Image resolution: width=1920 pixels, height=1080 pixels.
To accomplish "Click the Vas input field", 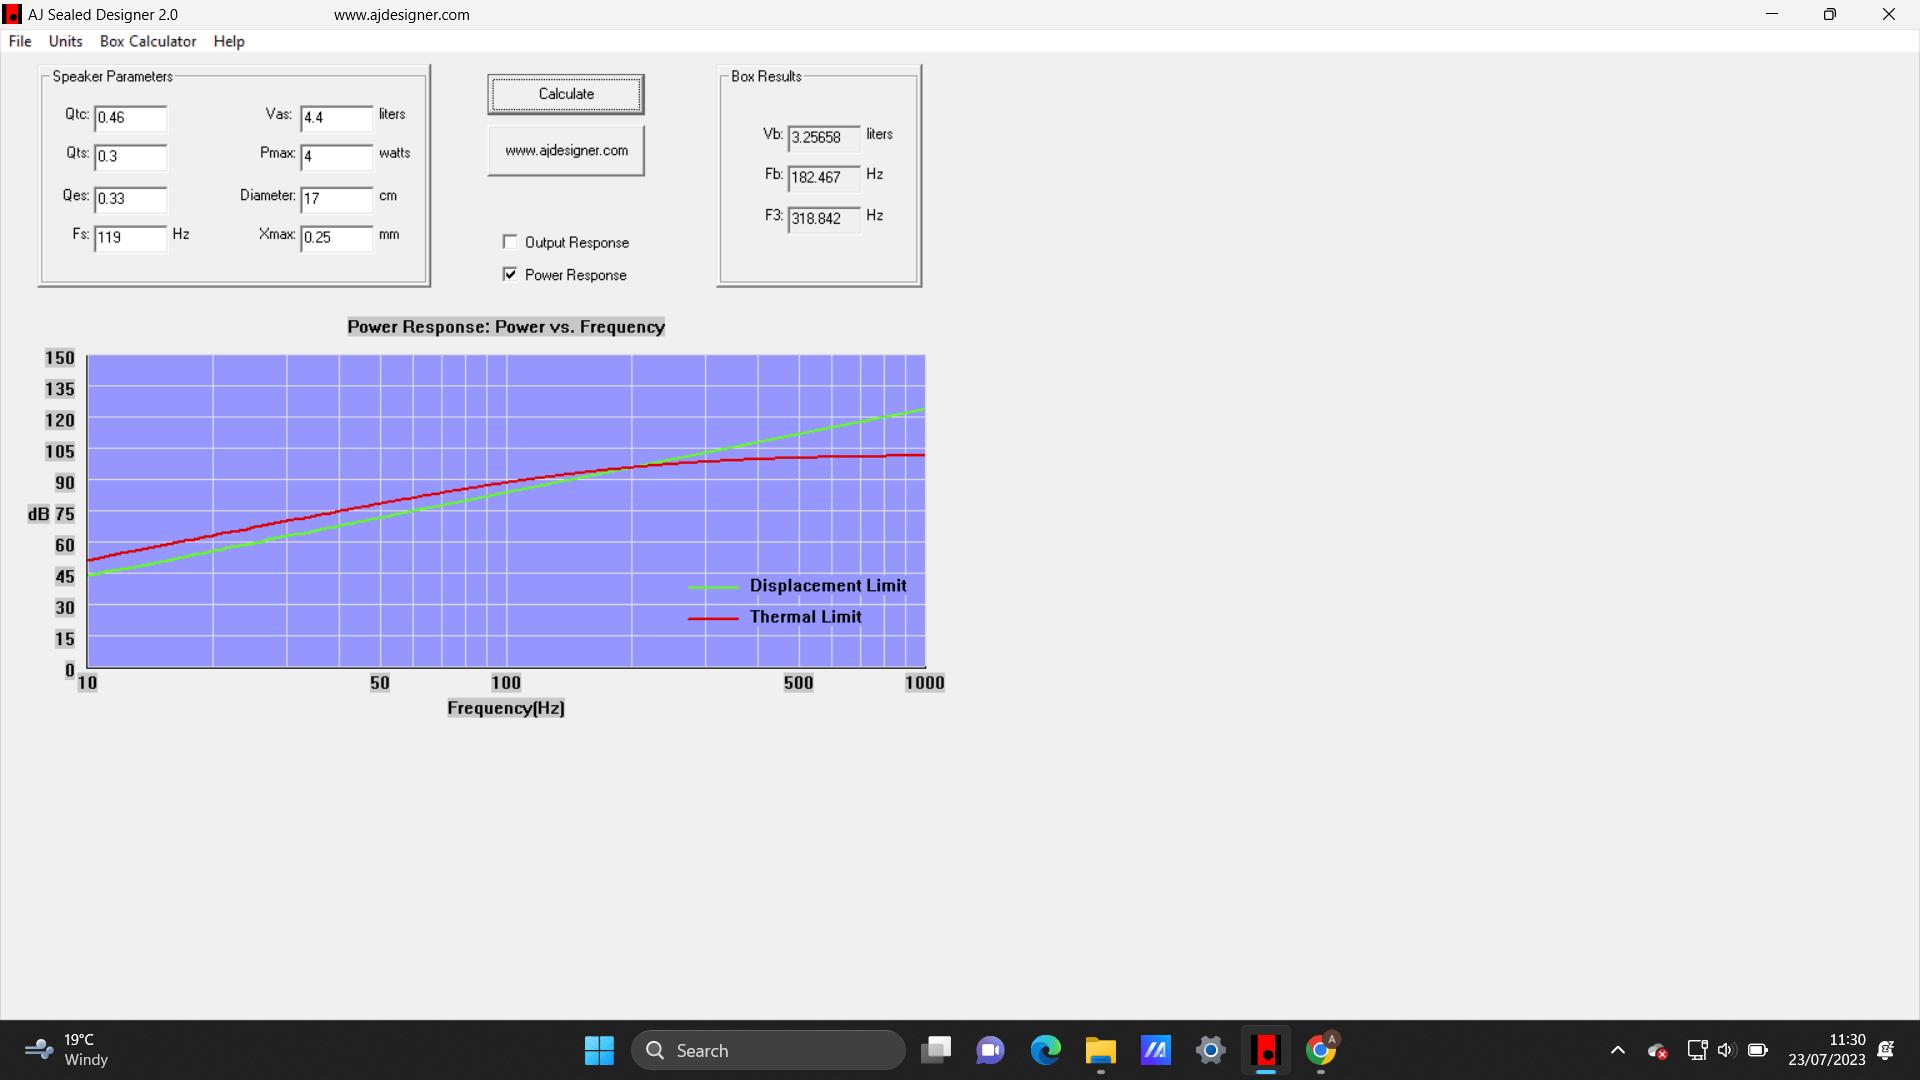I will pos(337,118).
